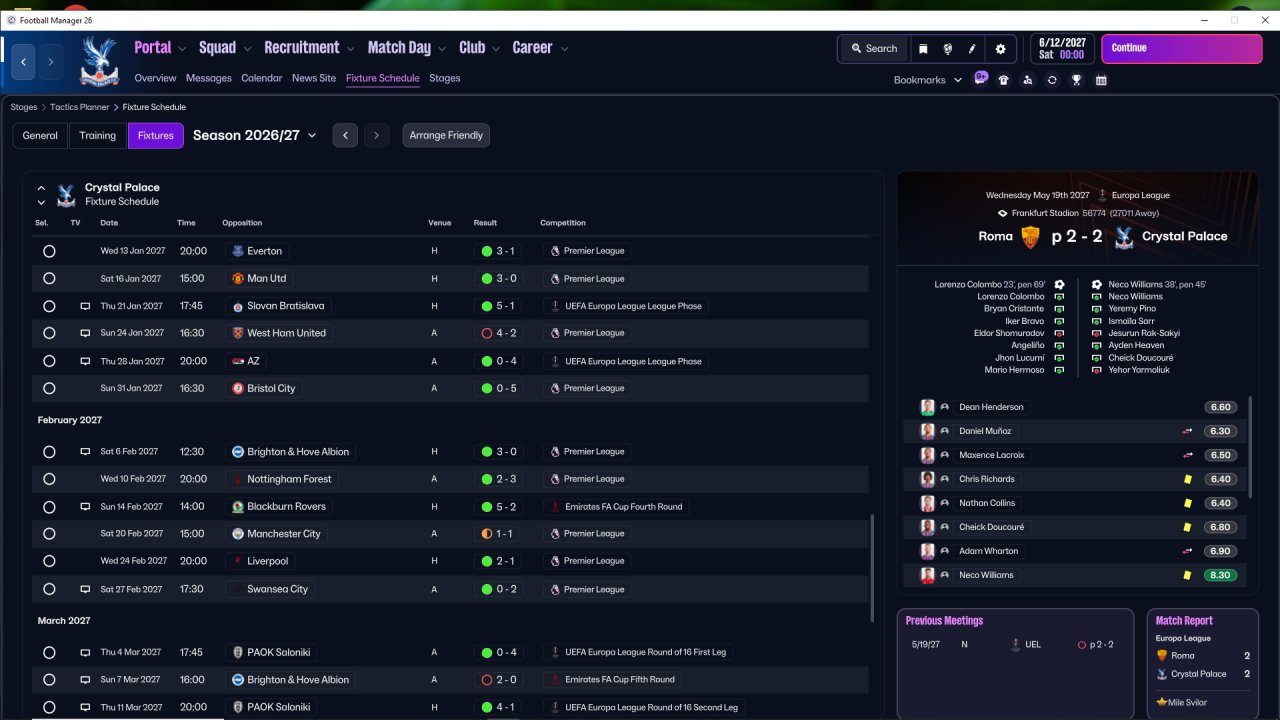Click the TV icon on Slovan Bratislava row
Image resolution: width=1280 pixels, height=720 pixels.
click(85, 306)
